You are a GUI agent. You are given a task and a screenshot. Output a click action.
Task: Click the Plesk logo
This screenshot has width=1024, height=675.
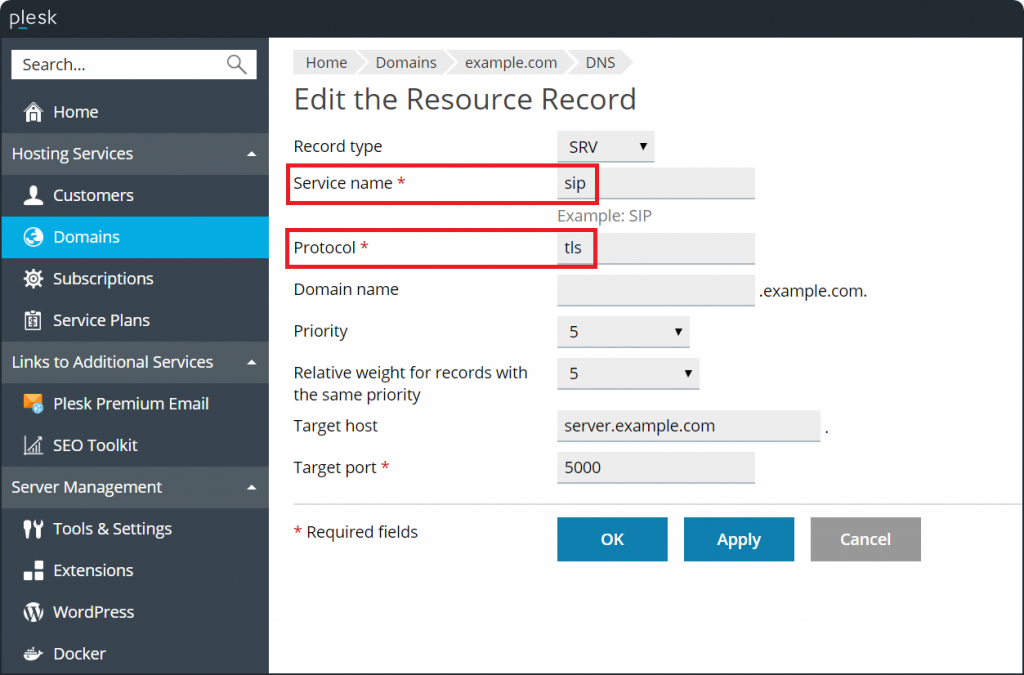coord(33,18)
